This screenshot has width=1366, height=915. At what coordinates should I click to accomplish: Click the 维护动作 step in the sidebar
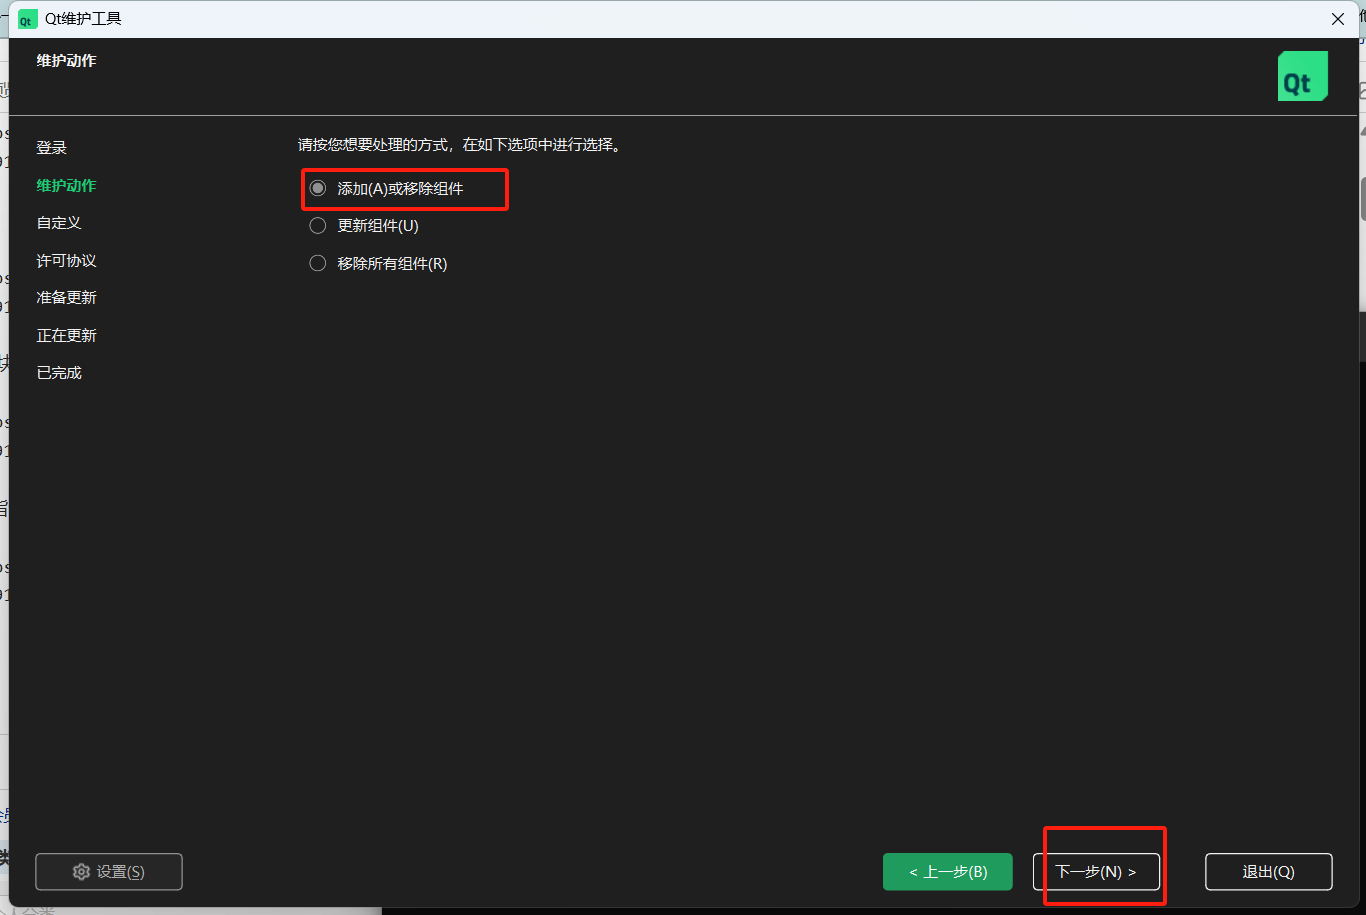(x=67, y=186)
